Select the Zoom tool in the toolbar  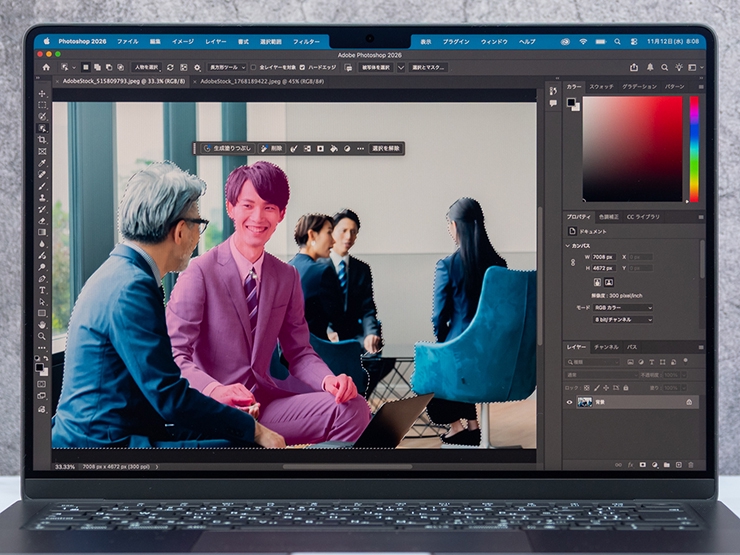click(x=42, y=336)
